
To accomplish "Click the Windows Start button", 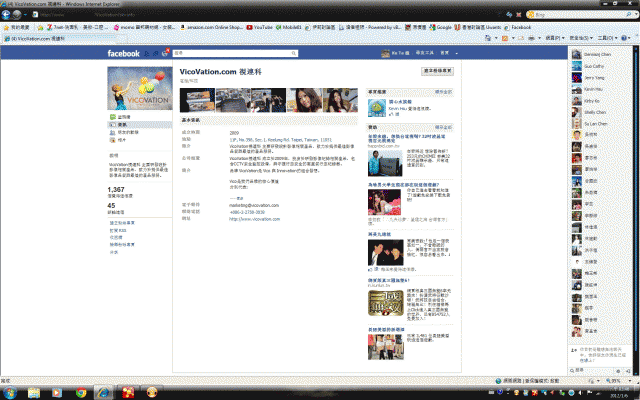I will (9, 393).
